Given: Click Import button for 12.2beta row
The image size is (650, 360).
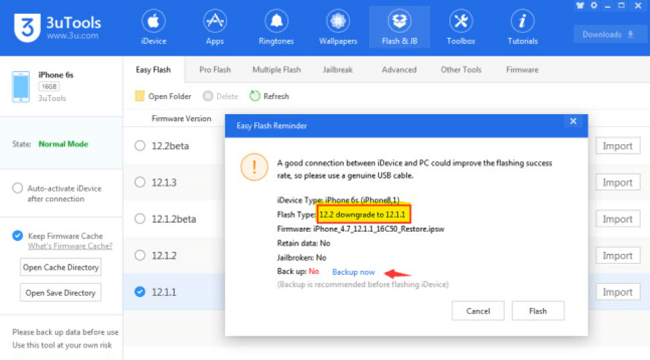Looking at the screenshot, I should click(x=618, y=146).
